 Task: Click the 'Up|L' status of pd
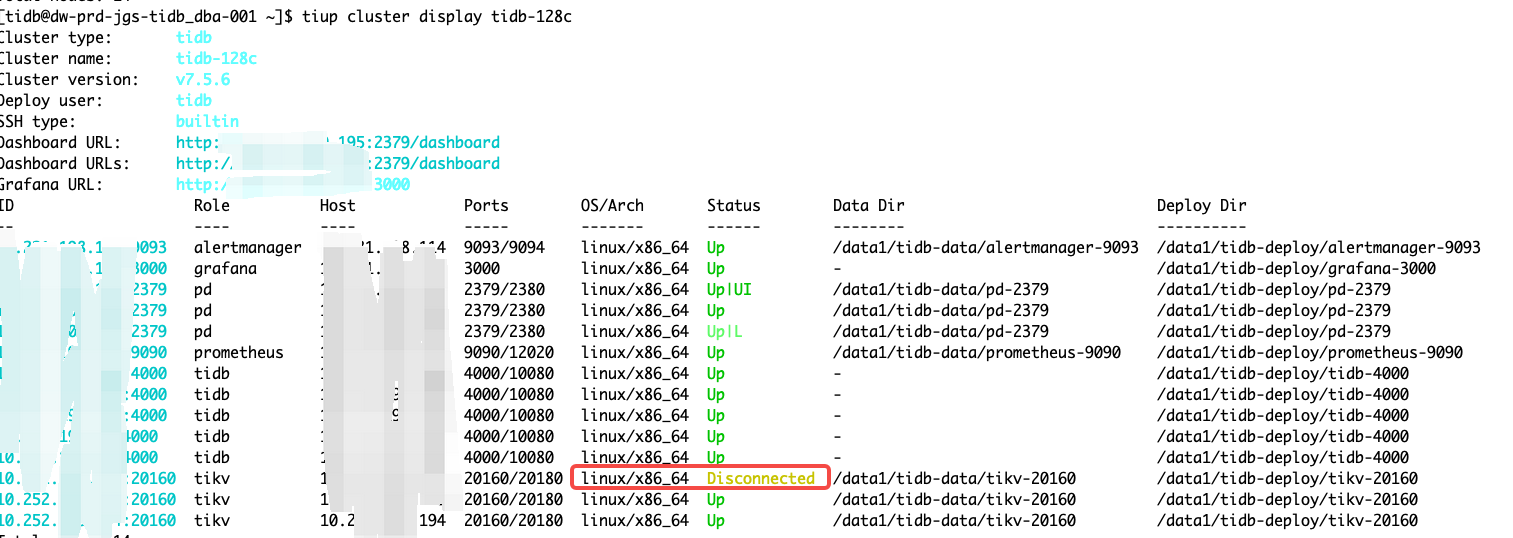[725, 331]
